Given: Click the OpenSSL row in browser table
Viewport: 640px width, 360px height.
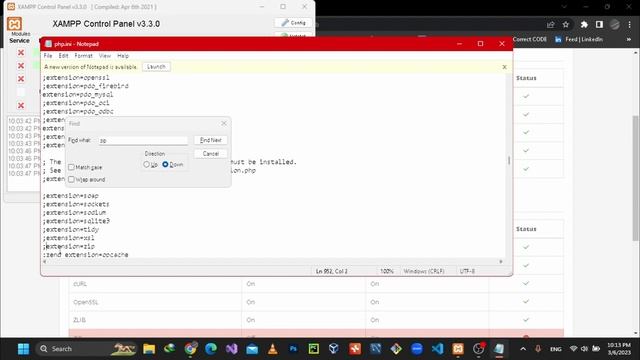Looking at the screenshot, I should point(316,302).
